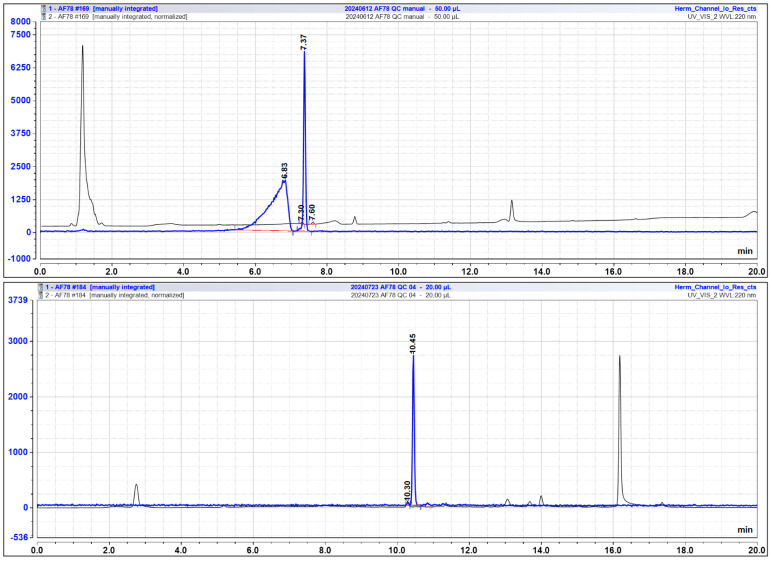Click the 6.83 peak label
Screen dimensions: 772x561
(285, 171)
